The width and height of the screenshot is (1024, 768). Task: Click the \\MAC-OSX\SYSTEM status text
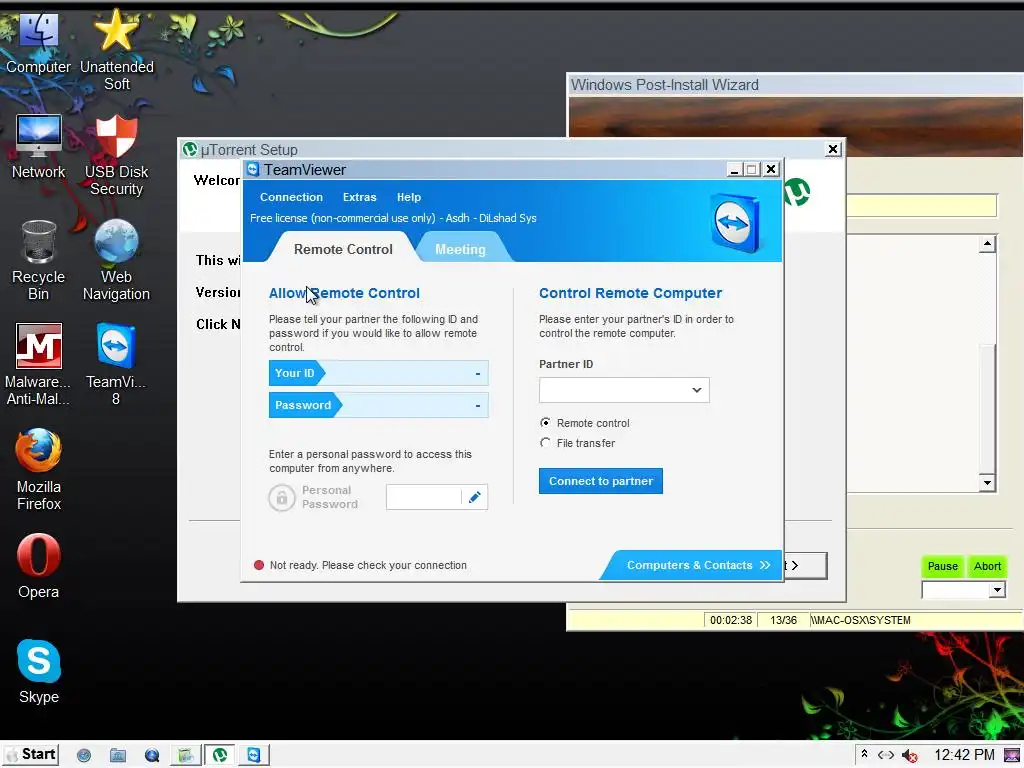(861, 620)
